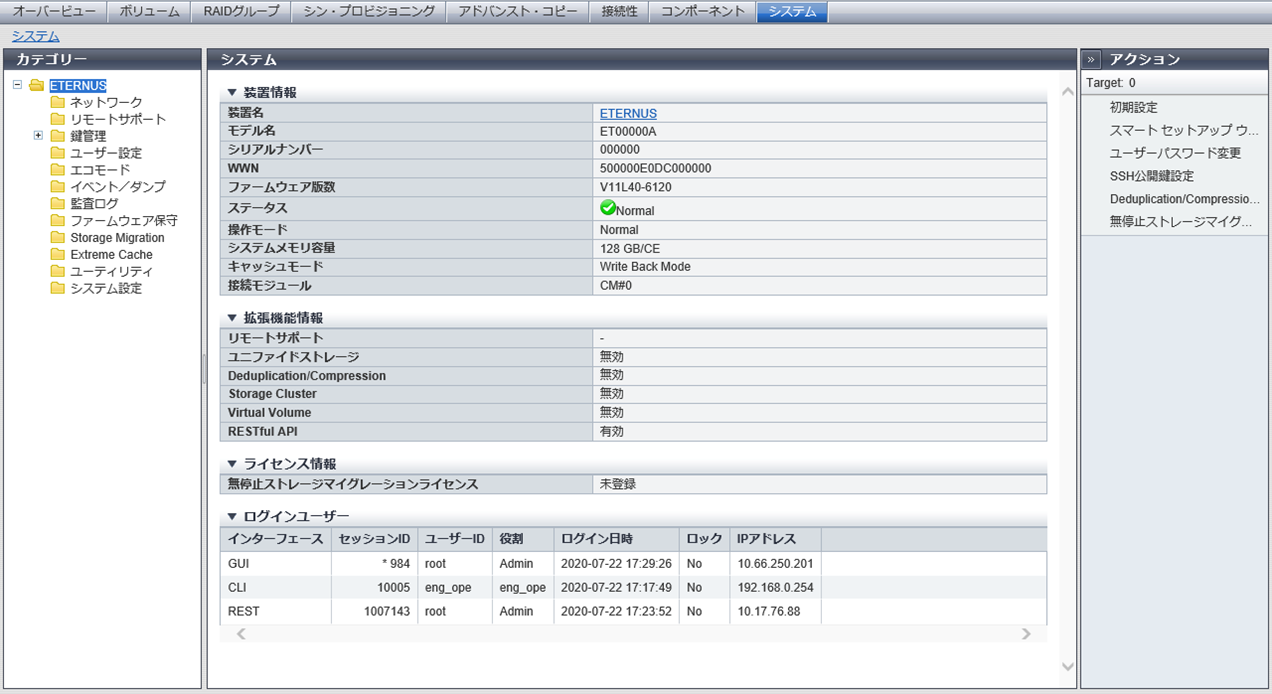
Task: Collapse the ETERNUS root tree node
Action: point(18,85)
